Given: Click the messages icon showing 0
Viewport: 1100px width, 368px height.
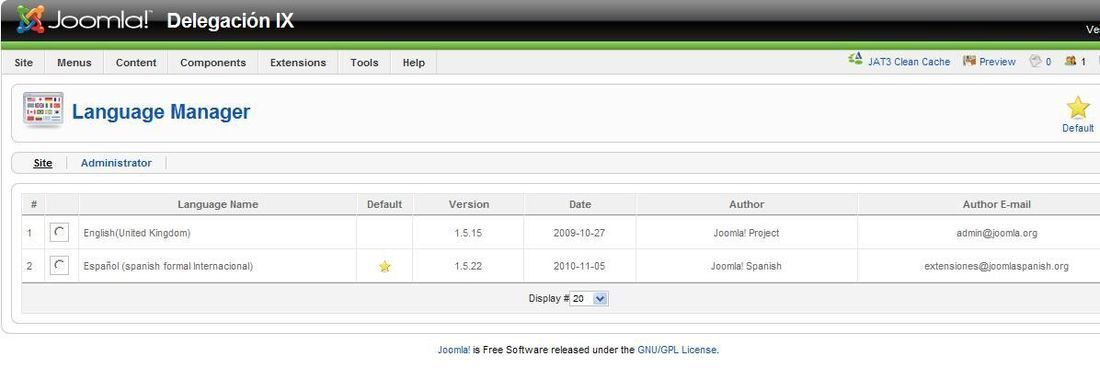Looking at the screenshot, I should [x=1035, y=61].
